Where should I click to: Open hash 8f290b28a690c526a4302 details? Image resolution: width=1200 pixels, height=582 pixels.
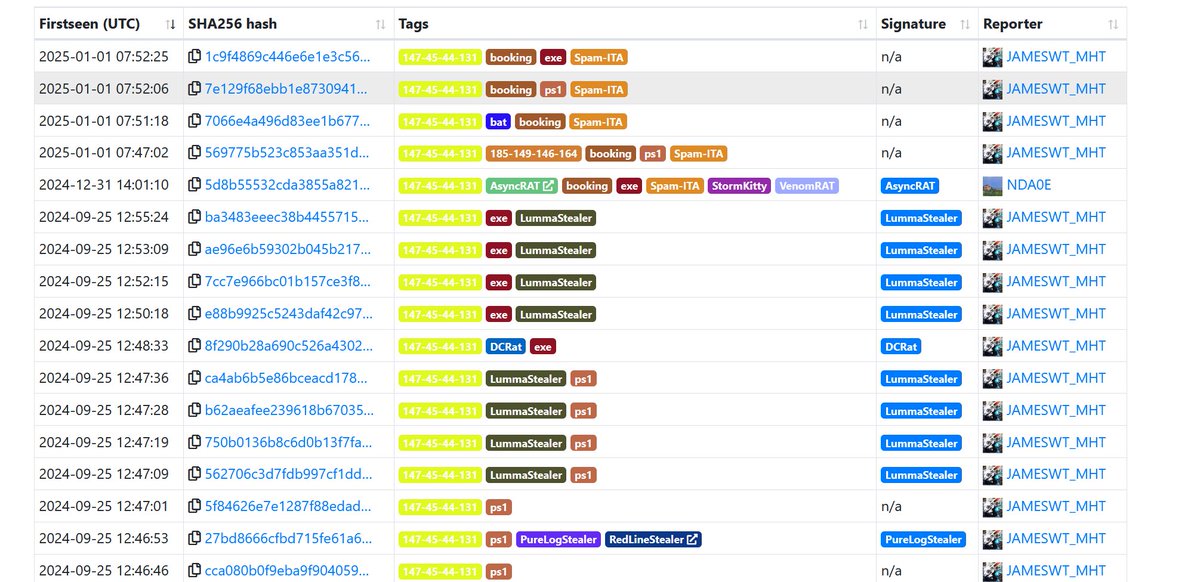point(287,346)
